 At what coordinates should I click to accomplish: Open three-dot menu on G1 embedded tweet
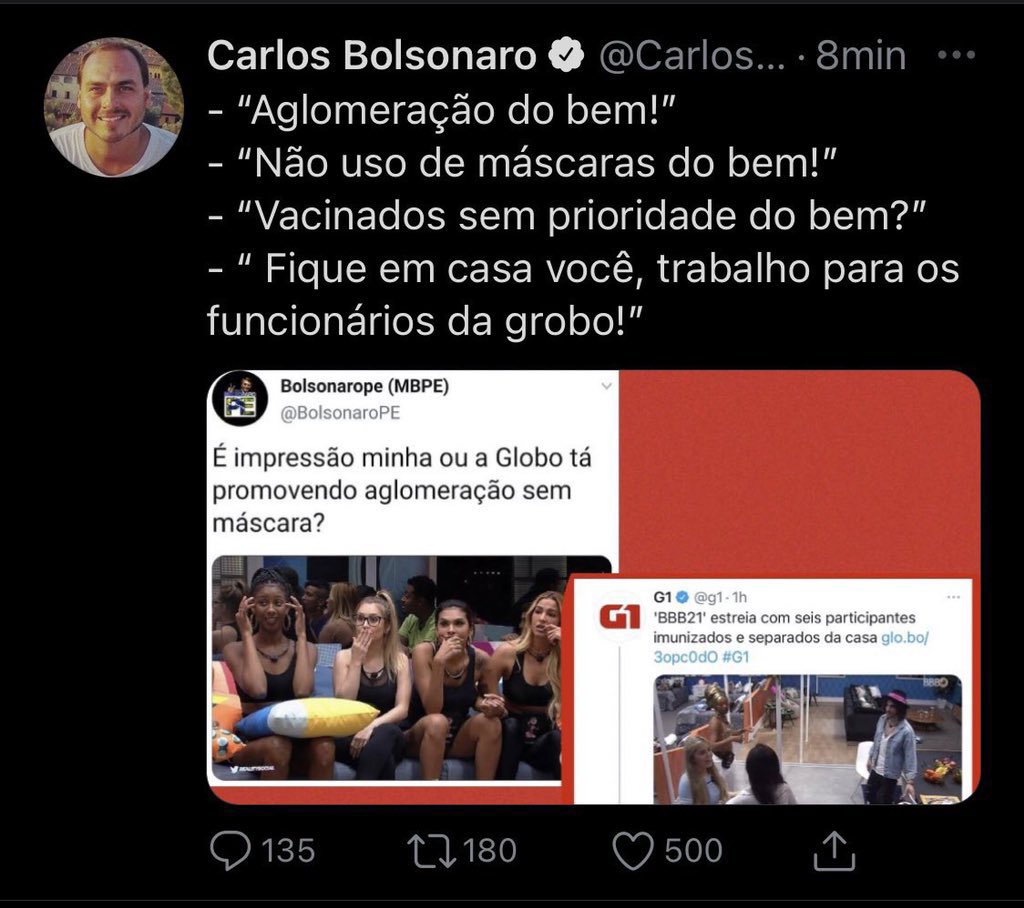(x=953, y=597)
